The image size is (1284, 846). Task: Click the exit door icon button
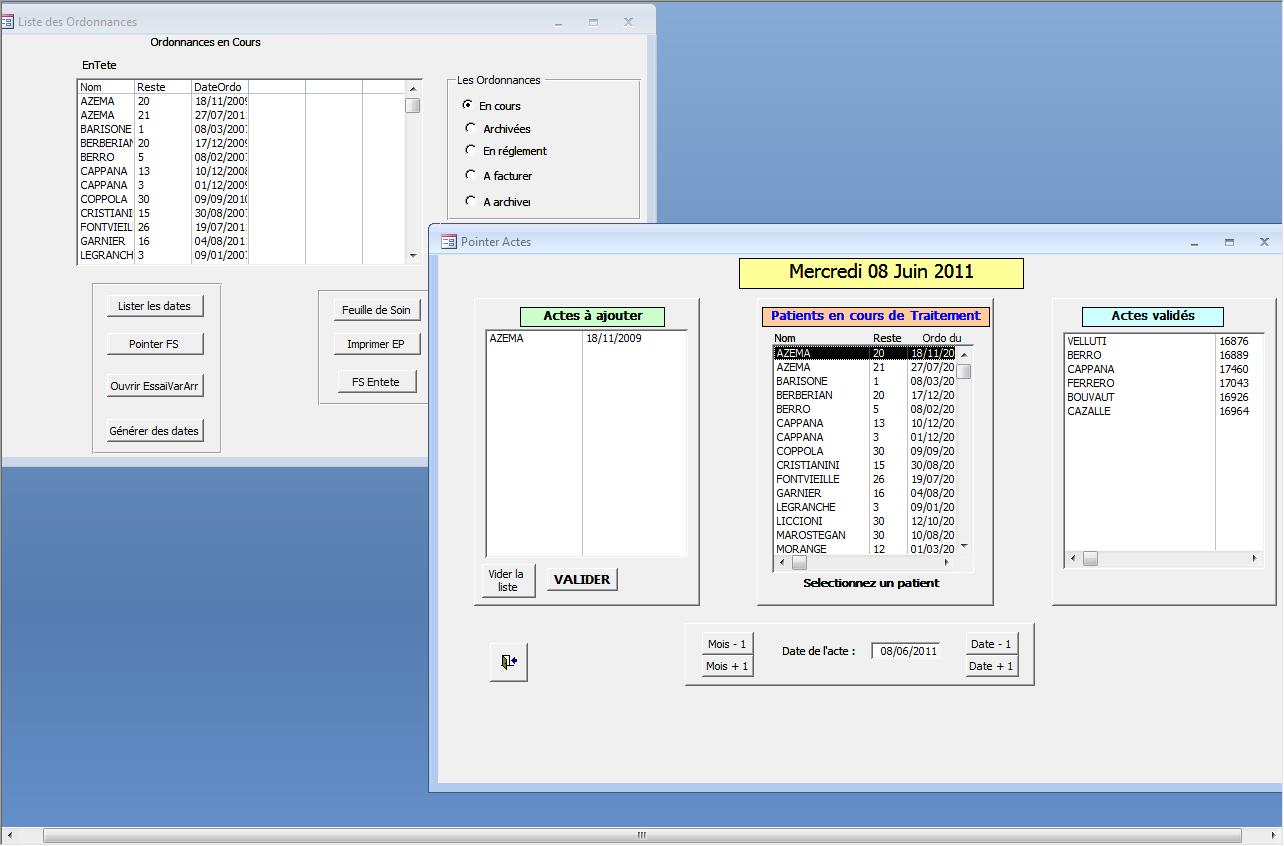tap(508, 662)
